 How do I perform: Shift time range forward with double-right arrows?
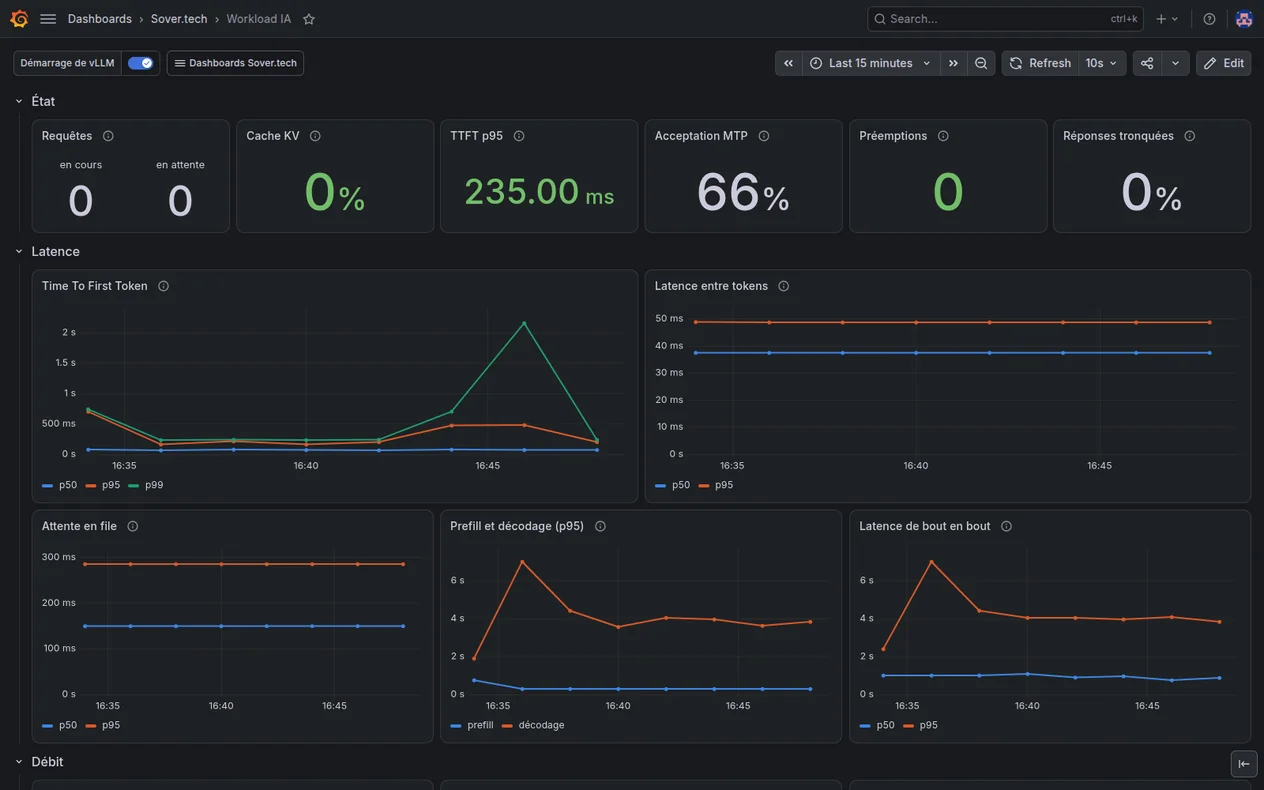(x=953, y=63)
